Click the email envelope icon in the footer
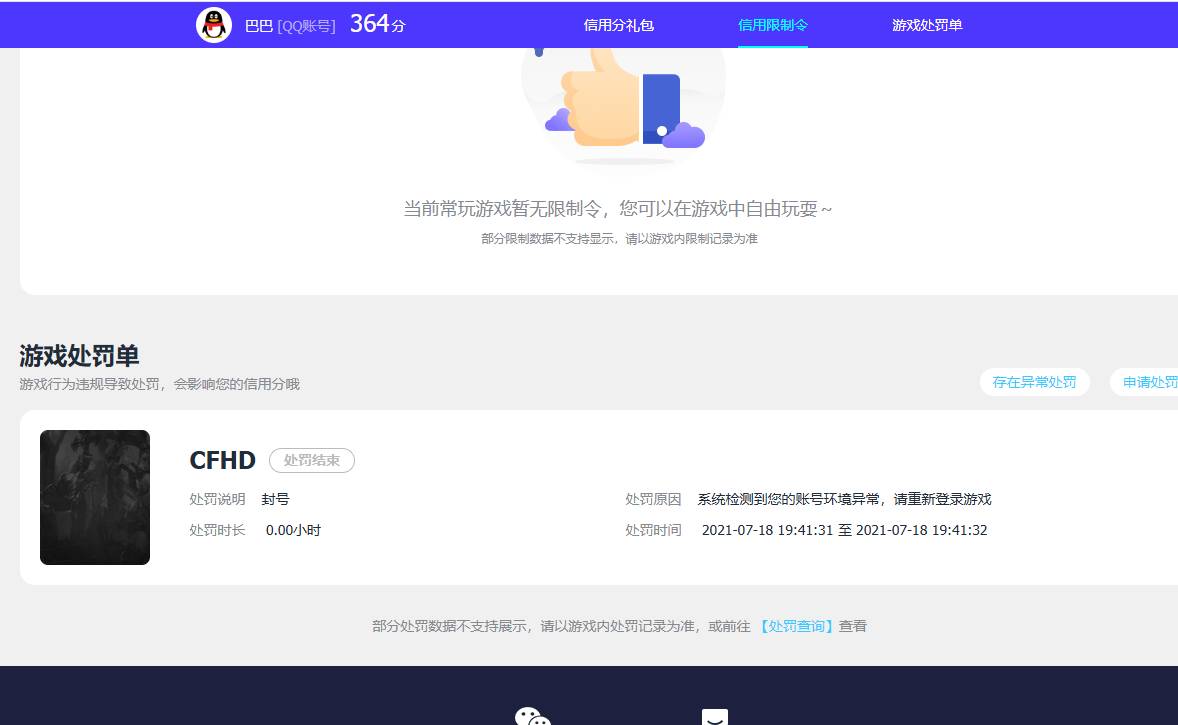This screenshot has width=1178, height=725. tap(713, 716)
